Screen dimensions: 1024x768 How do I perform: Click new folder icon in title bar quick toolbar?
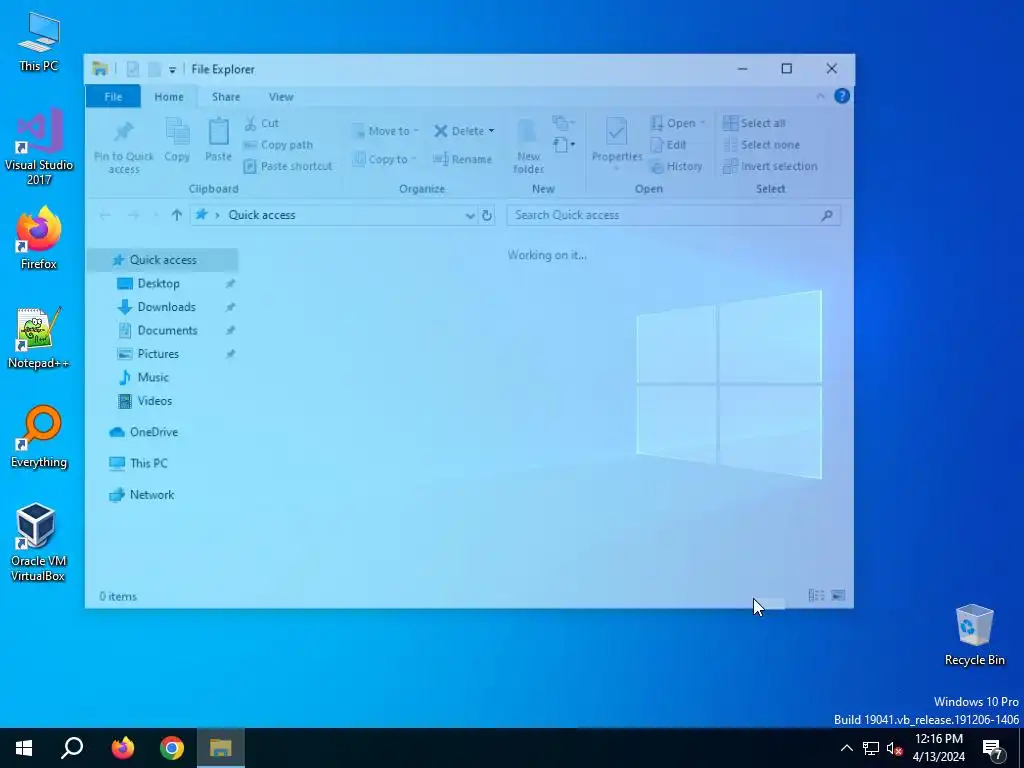(154, 69)
